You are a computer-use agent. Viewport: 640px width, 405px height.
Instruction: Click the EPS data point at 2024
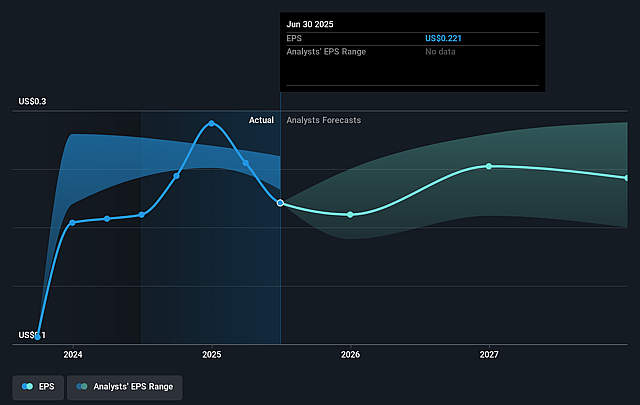72,222
